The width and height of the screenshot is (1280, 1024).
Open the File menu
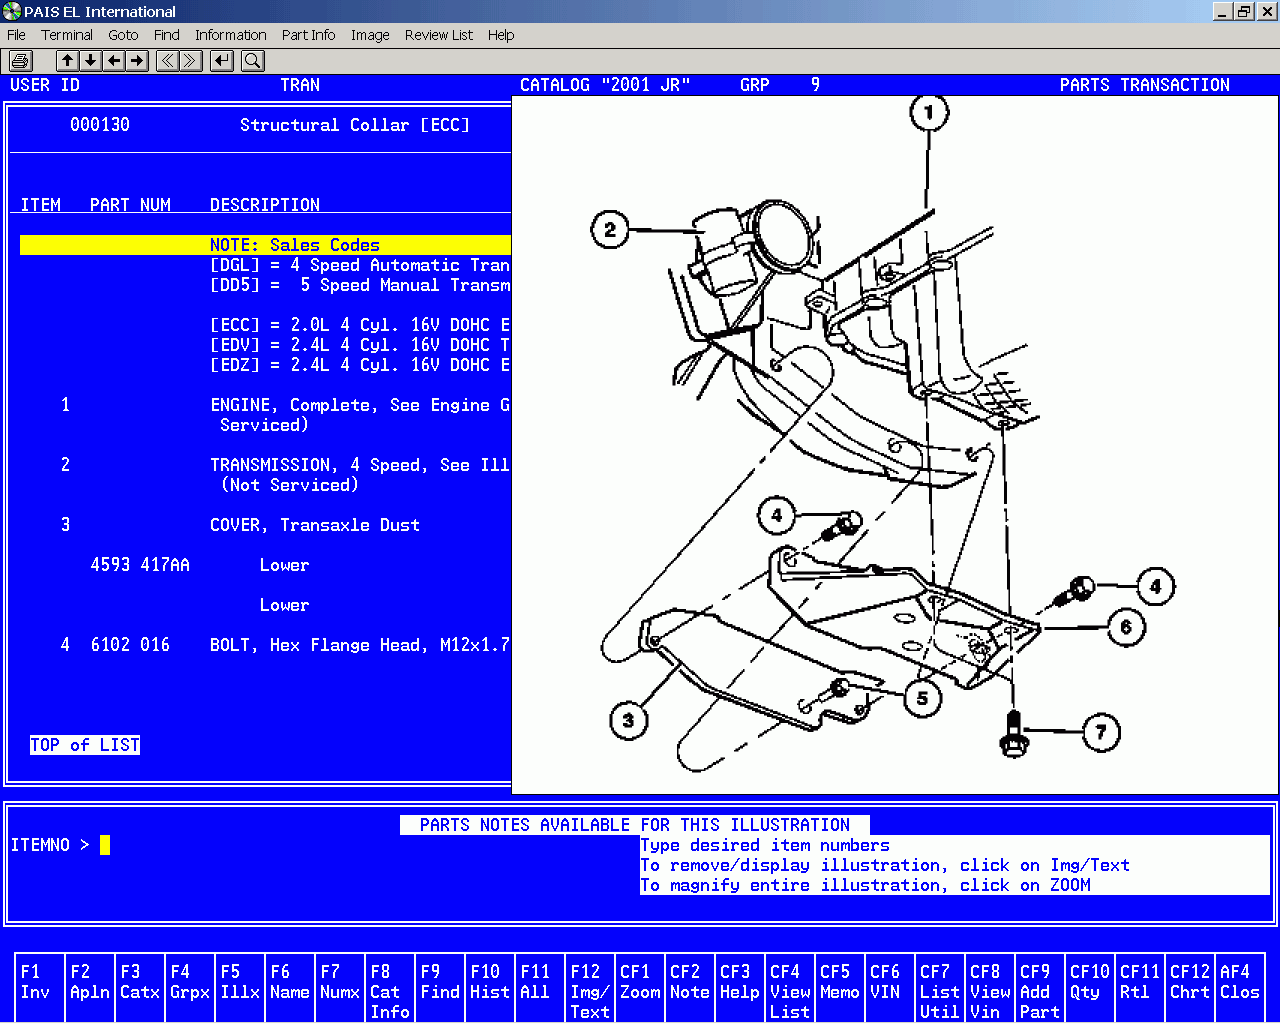[x=16, y=35]
